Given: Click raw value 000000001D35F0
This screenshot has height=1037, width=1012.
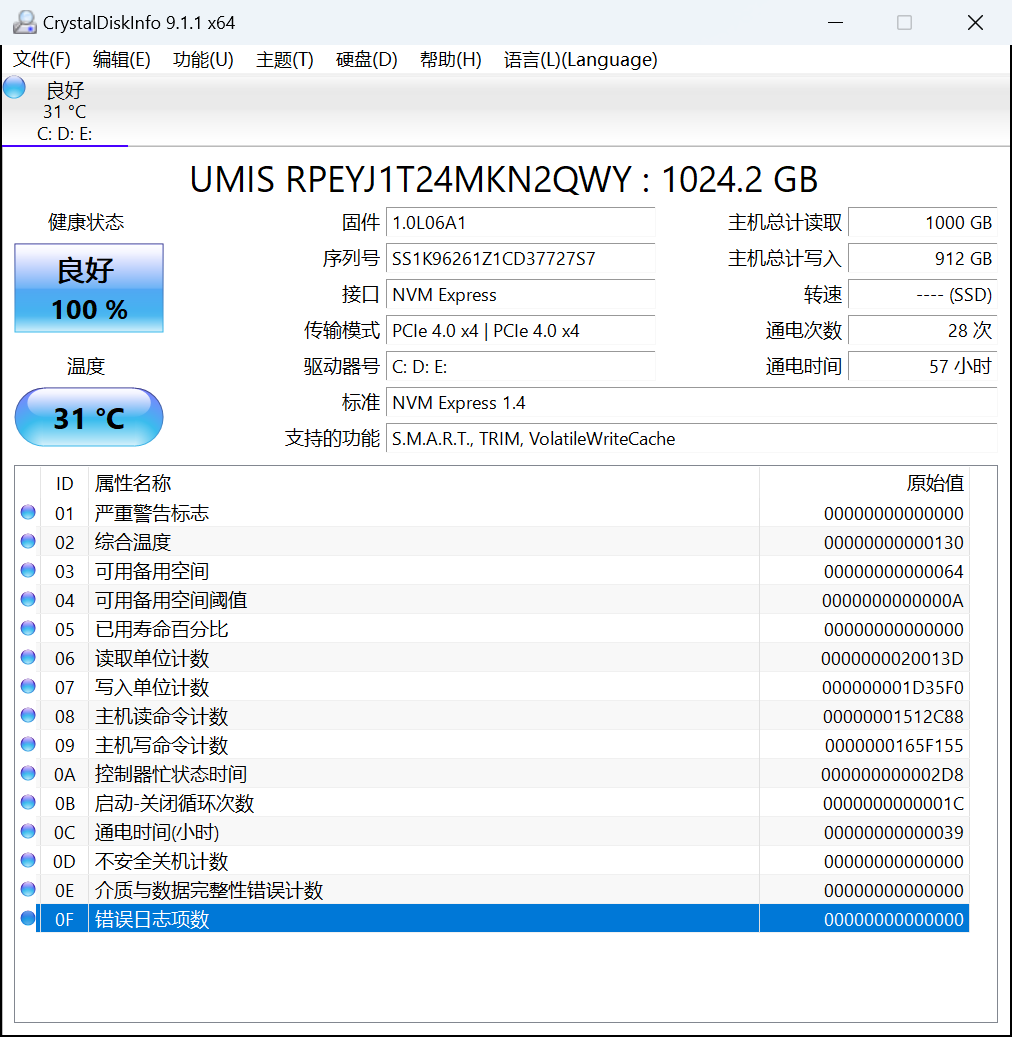Looking at the screenshot, I should (892, 688).
